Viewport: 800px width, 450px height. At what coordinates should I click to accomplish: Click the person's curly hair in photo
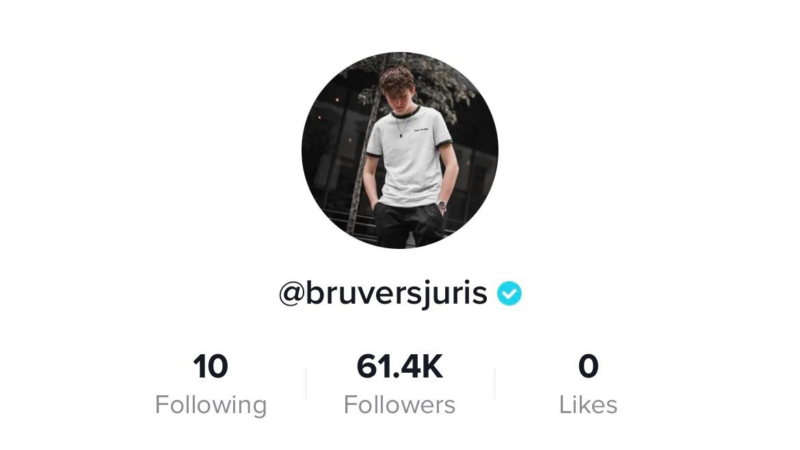[x=397, y=79]
